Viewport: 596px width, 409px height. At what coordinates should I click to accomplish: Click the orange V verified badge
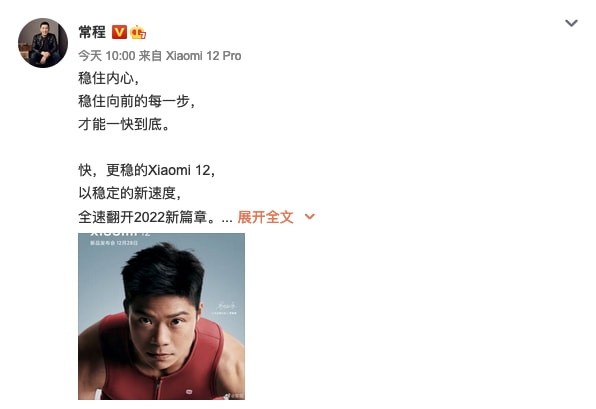[119, 32]
